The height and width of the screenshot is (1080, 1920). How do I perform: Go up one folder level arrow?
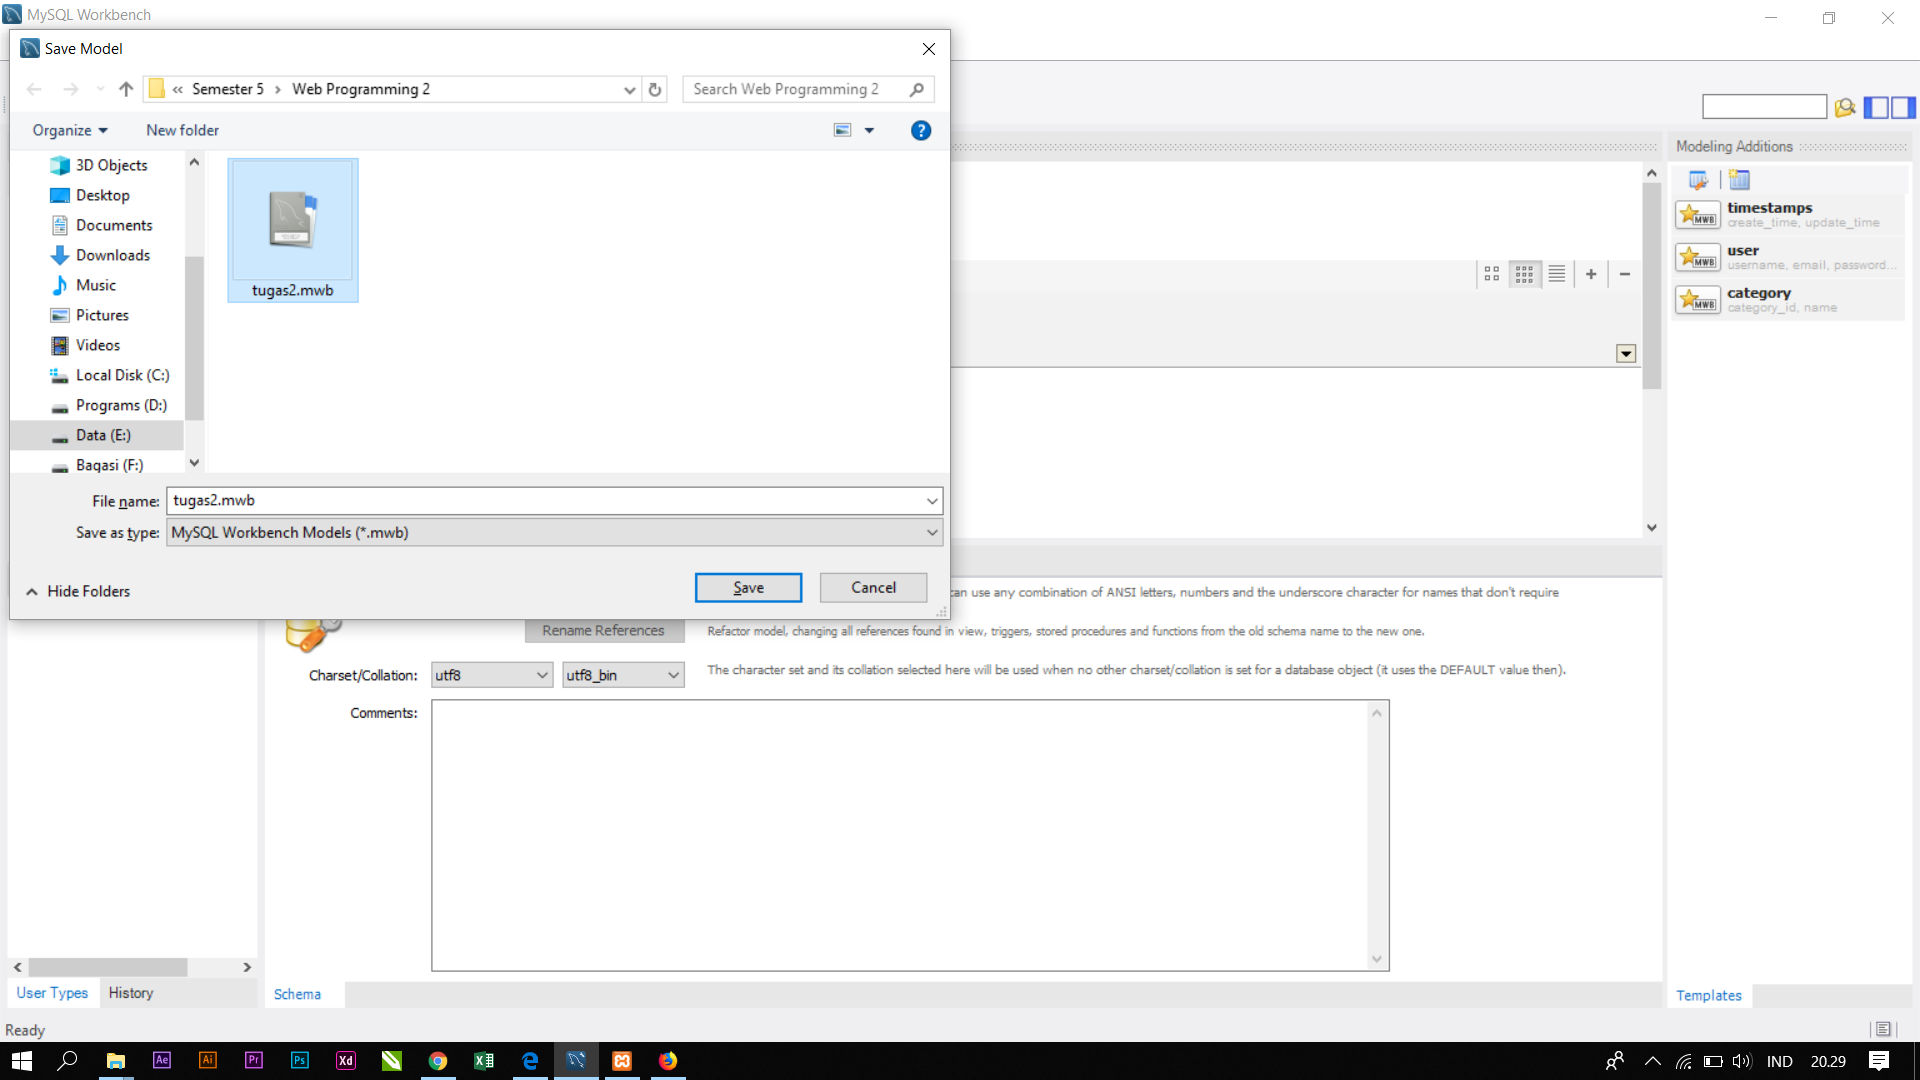click(x=126, y=89)
